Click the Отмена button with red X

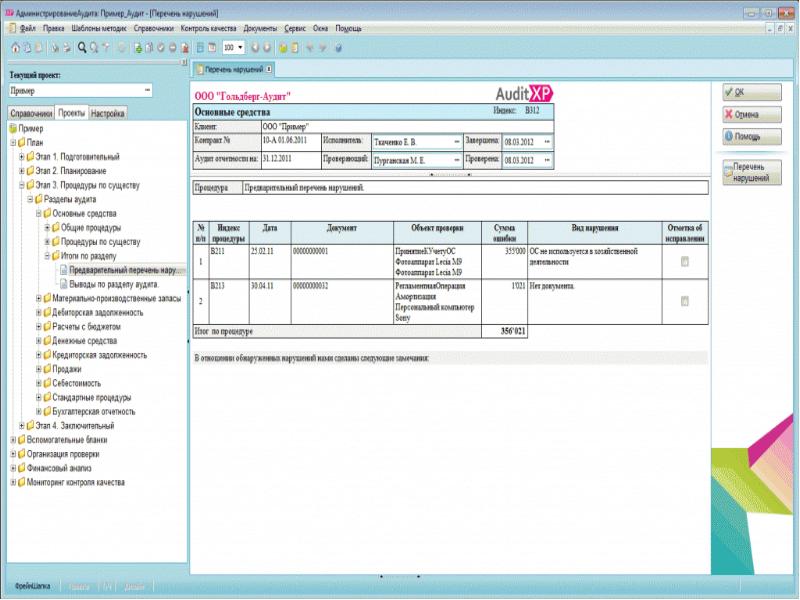(x=751, y=114)
